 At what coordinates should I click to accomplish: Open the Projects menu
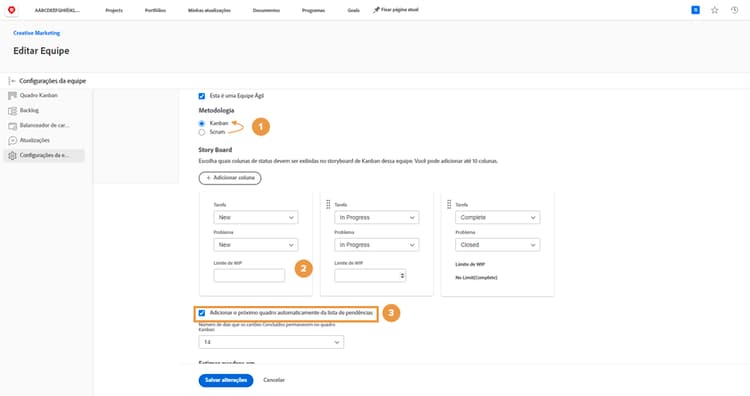tap(114, 10)
